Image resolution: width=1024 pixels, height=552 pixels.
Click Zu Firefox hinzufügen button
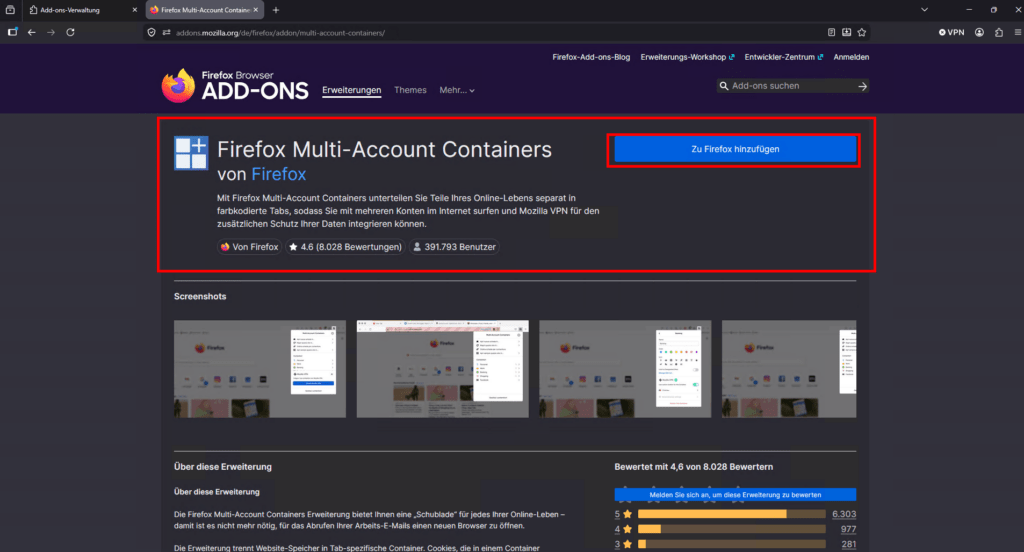735,150
